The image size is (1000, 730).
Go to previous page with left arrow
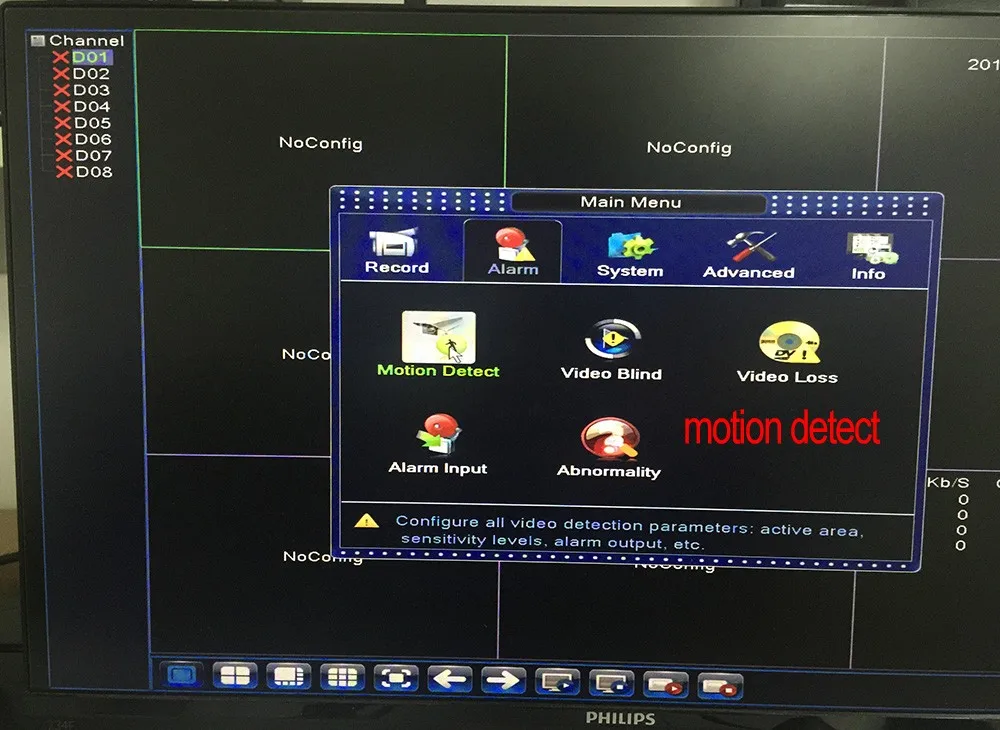[450, 679]
